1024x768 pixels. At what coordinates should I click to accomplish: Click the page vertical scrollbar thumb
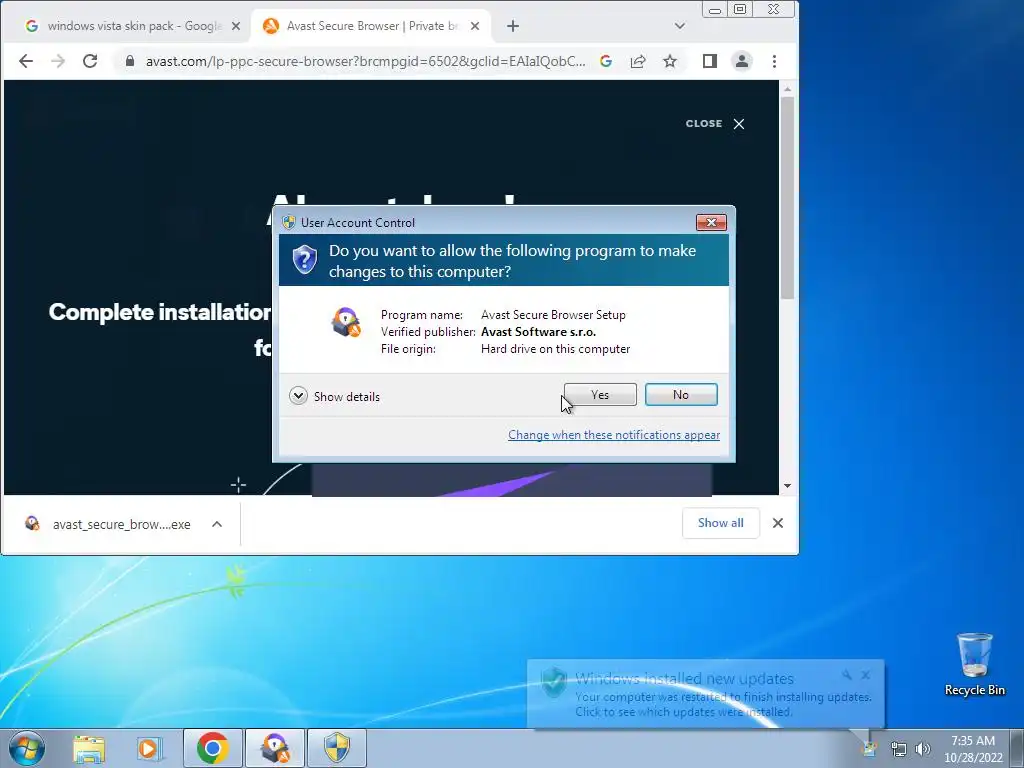[x=787, y=197]
